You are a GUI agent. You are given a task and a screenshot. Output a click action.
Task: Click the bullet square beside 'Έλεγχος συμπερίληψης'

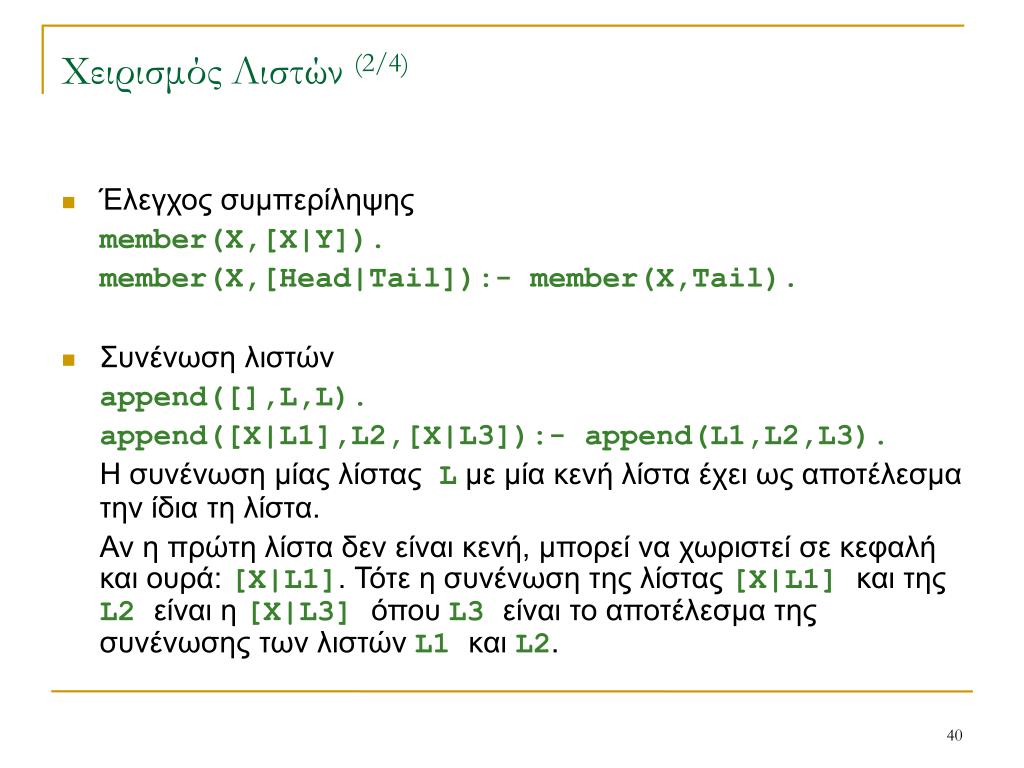69,202
